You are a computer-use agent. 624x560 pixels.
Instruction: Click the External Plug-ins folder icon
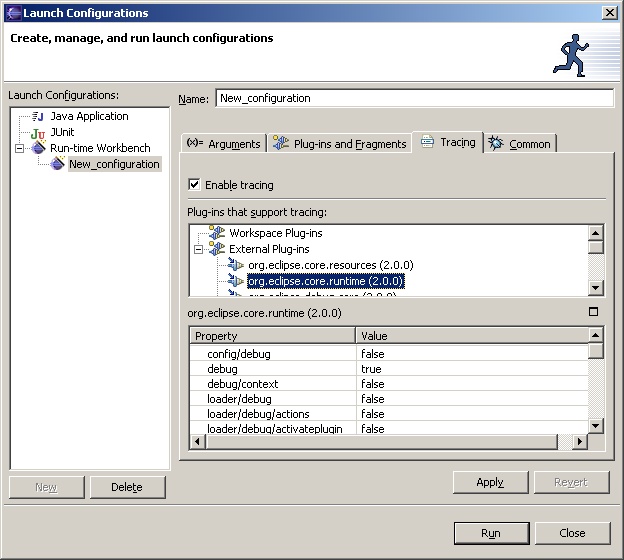click(x=217, y=249)
